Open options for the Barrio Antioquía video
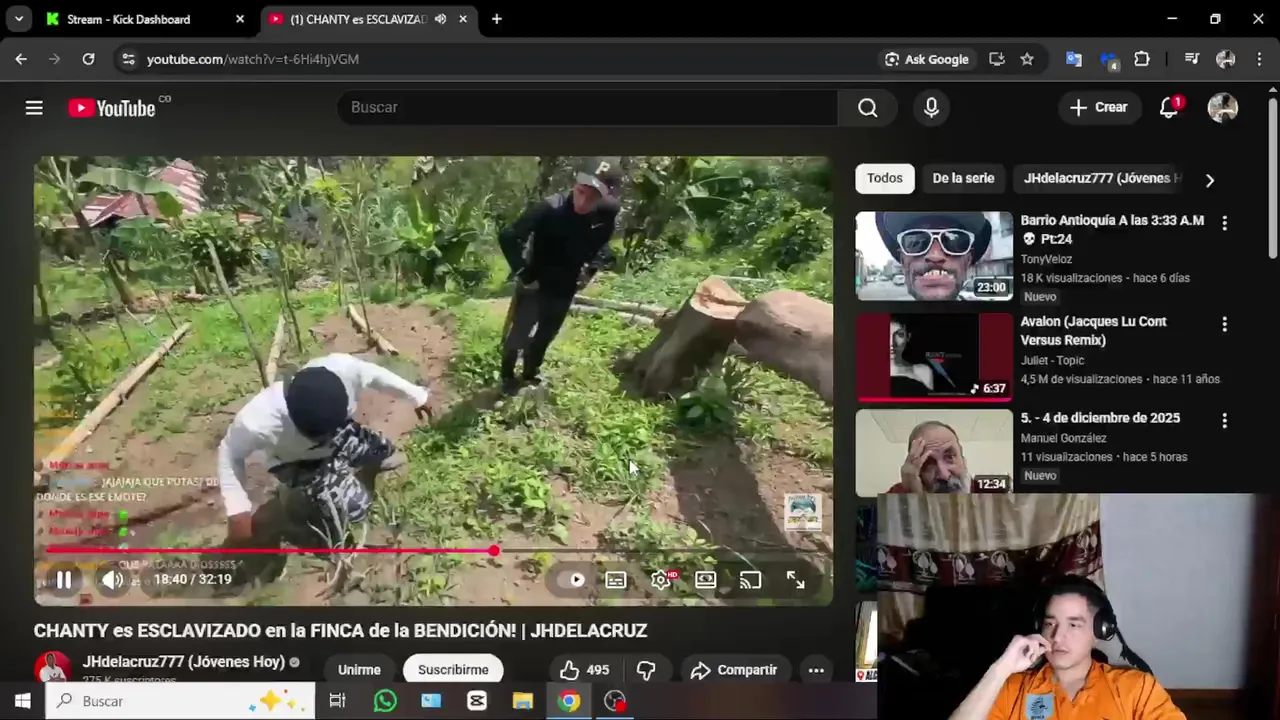Screen dimensions: 1280x720 pos(1224,223)
